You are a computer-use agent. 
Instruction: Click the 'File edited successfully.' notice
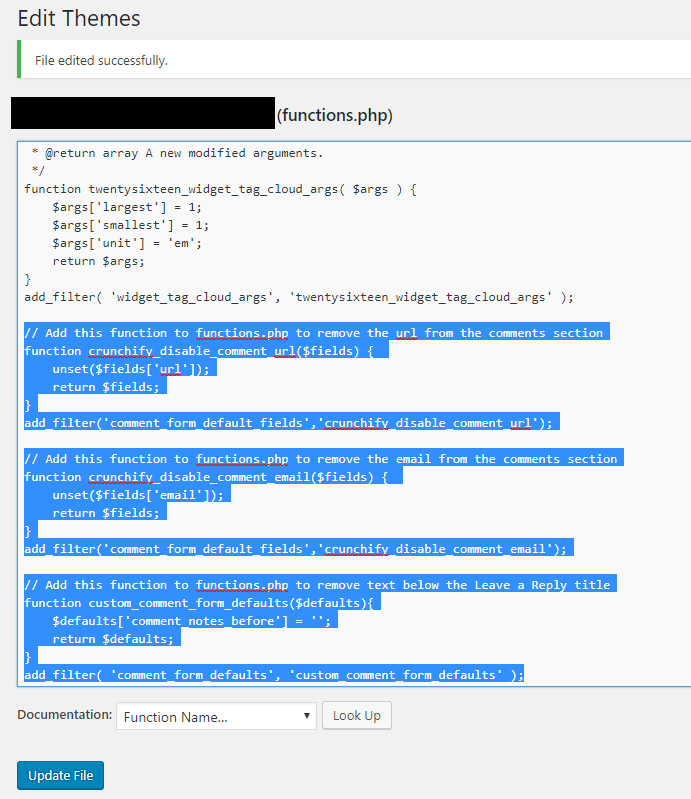[101, 60]
